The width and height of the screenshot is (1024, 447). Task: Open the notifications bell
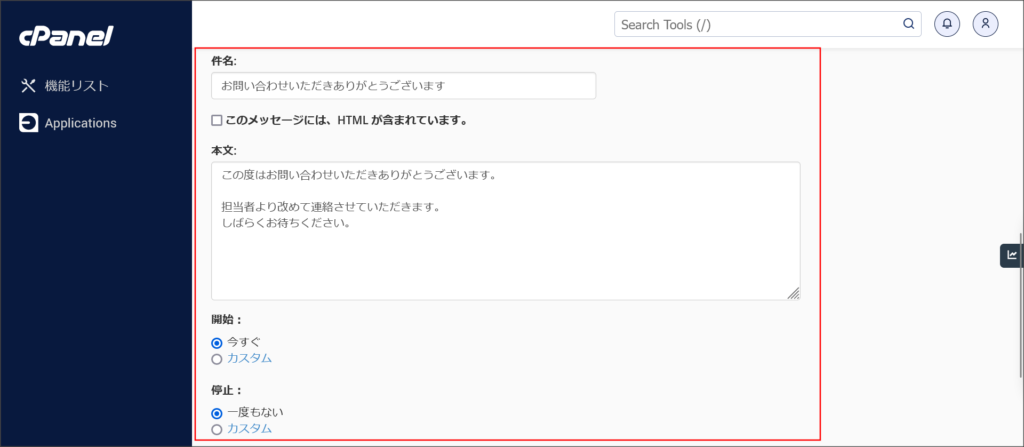[946, 24]
